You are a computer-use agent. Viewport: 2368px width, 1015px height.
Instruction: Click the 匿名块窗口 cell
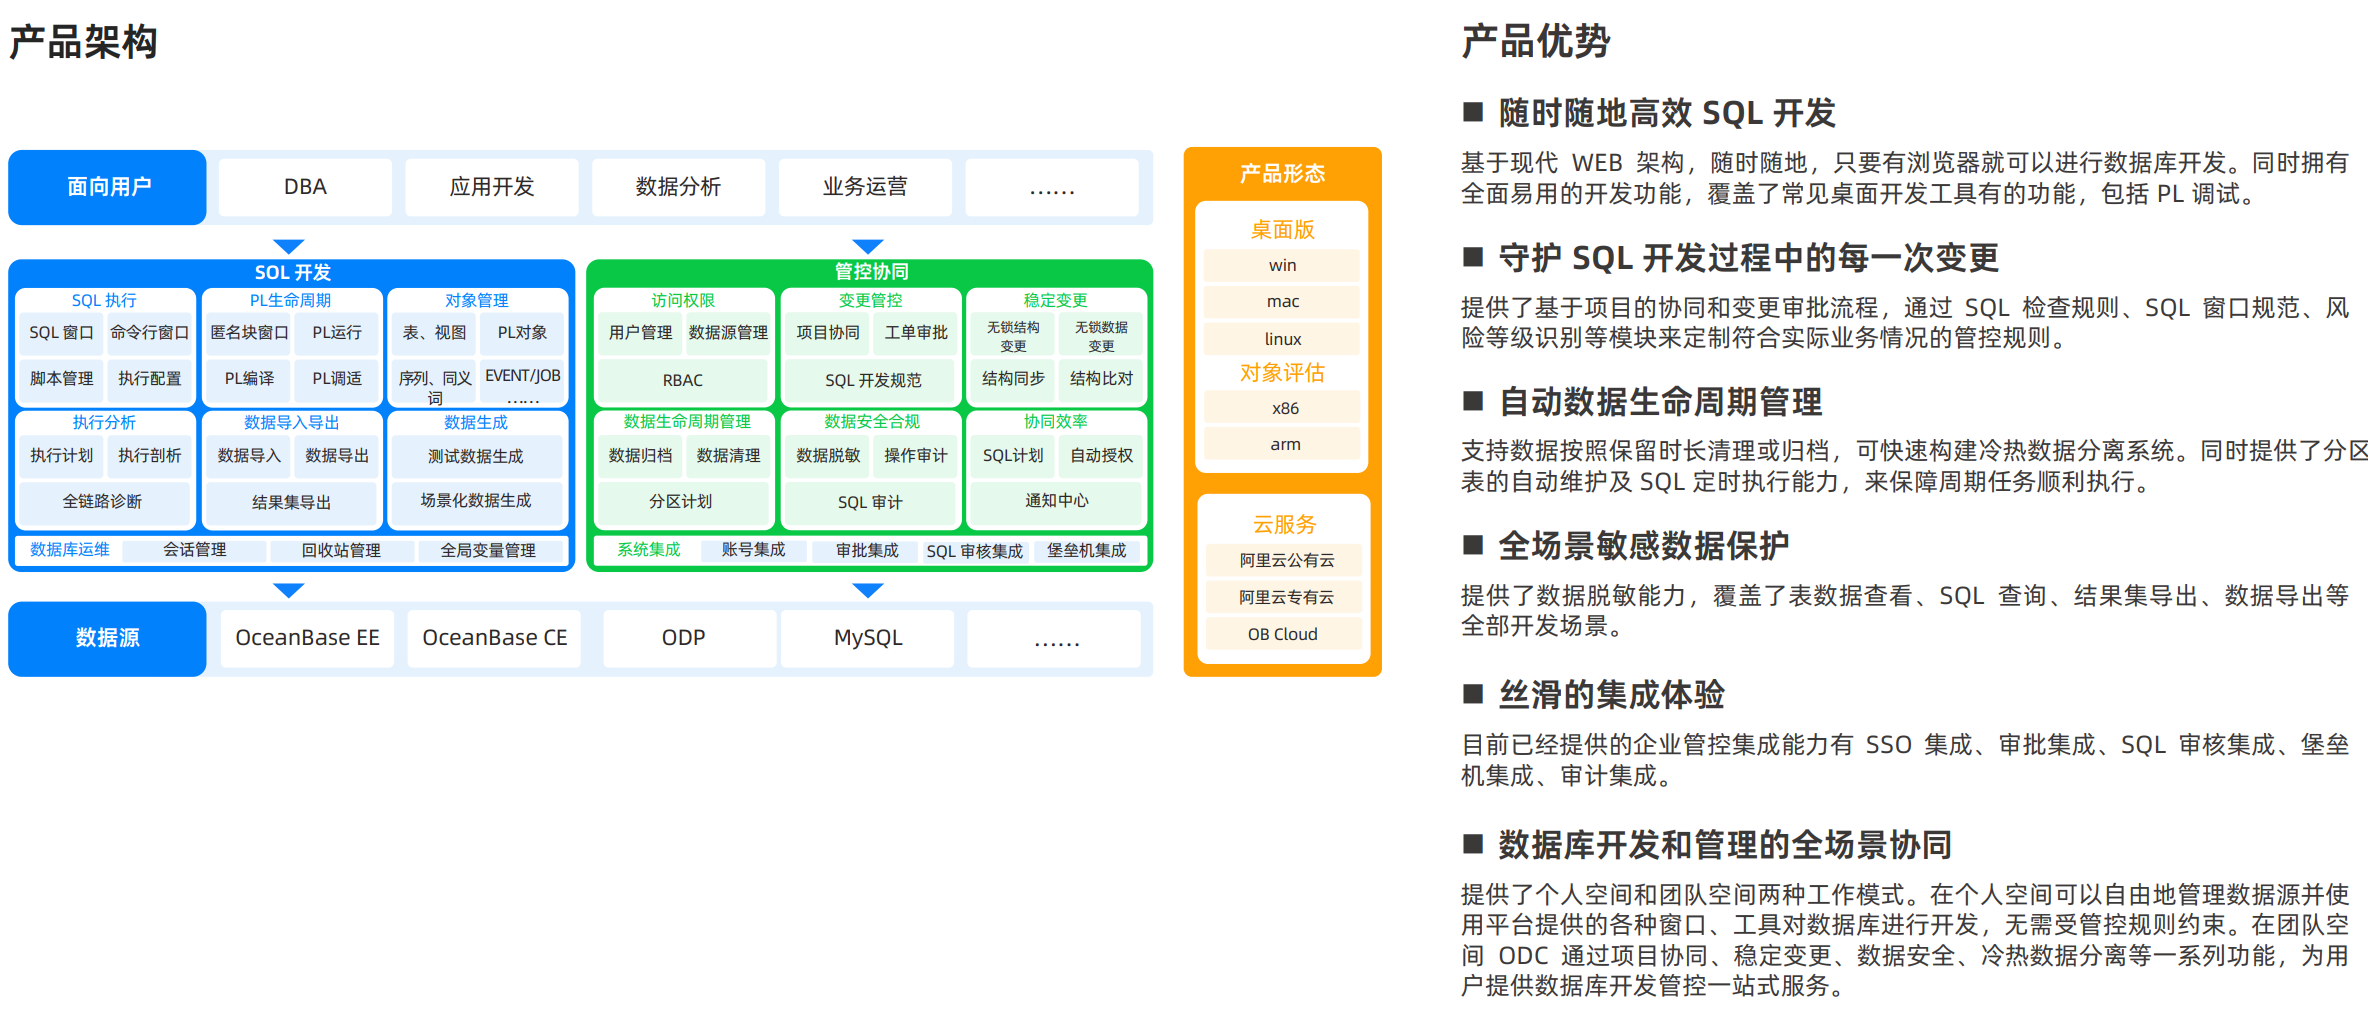pos(249,333)
